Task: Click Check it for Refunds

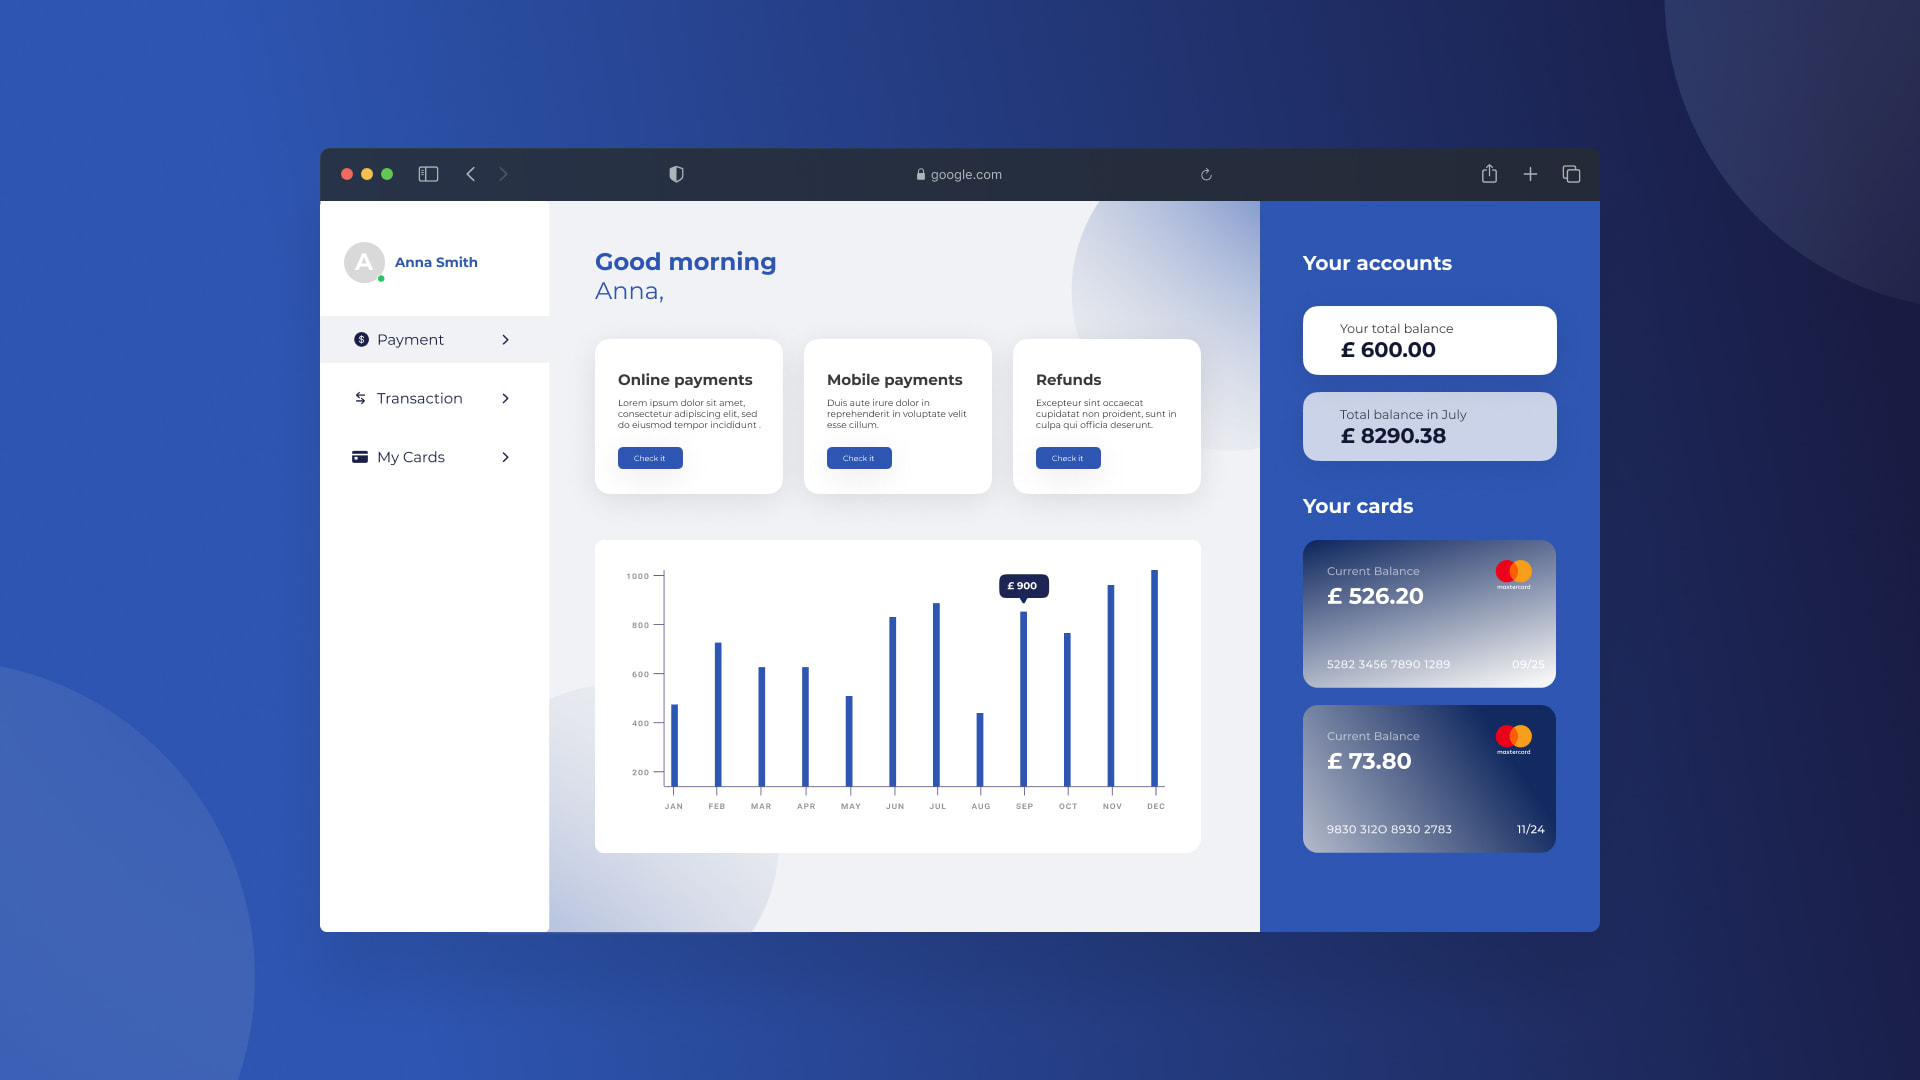Action: click(x=1068, y=458)
